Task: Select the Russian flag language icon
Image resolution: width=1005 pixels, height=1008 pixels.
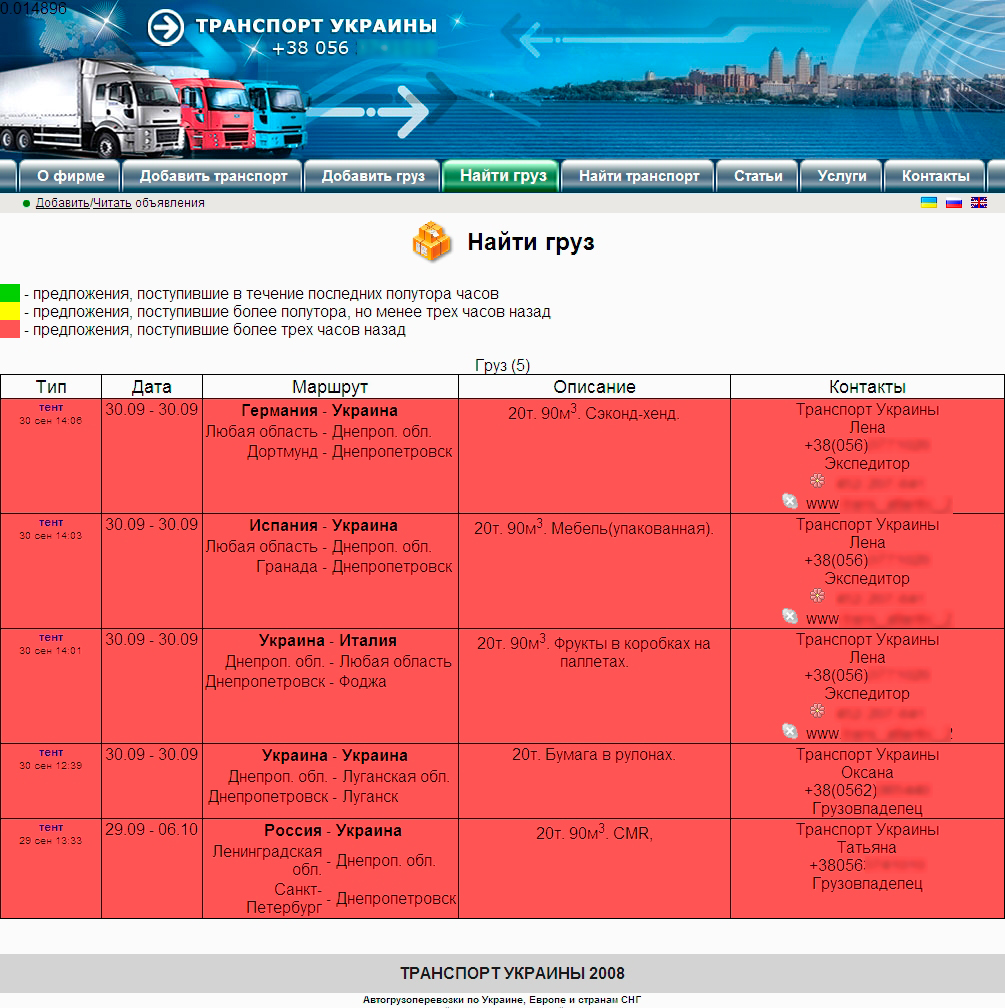Action: click(x=954, y=202)
